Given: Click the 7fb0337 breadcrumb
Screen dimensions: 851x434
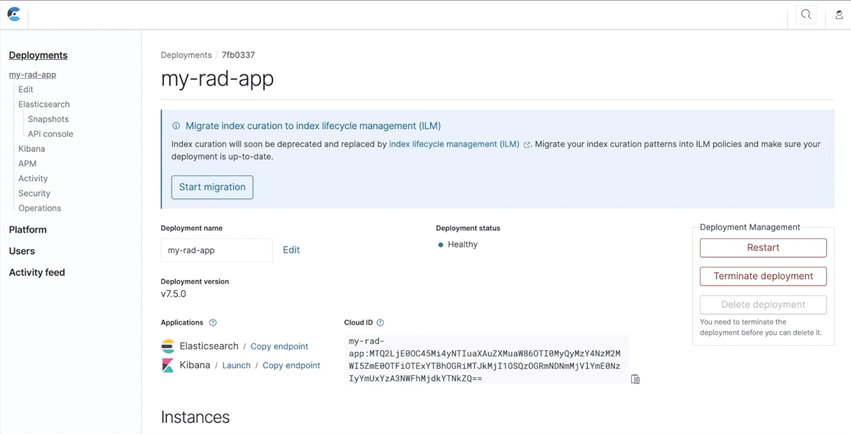Looking at the screenshot, I should tap(238, 55).
